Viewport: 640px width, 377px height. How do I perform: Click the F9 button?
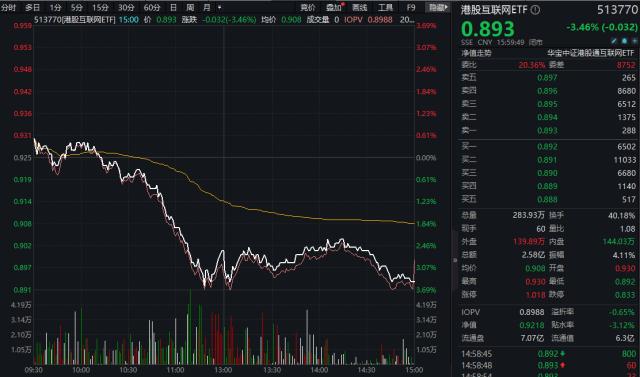pos(411,7)
